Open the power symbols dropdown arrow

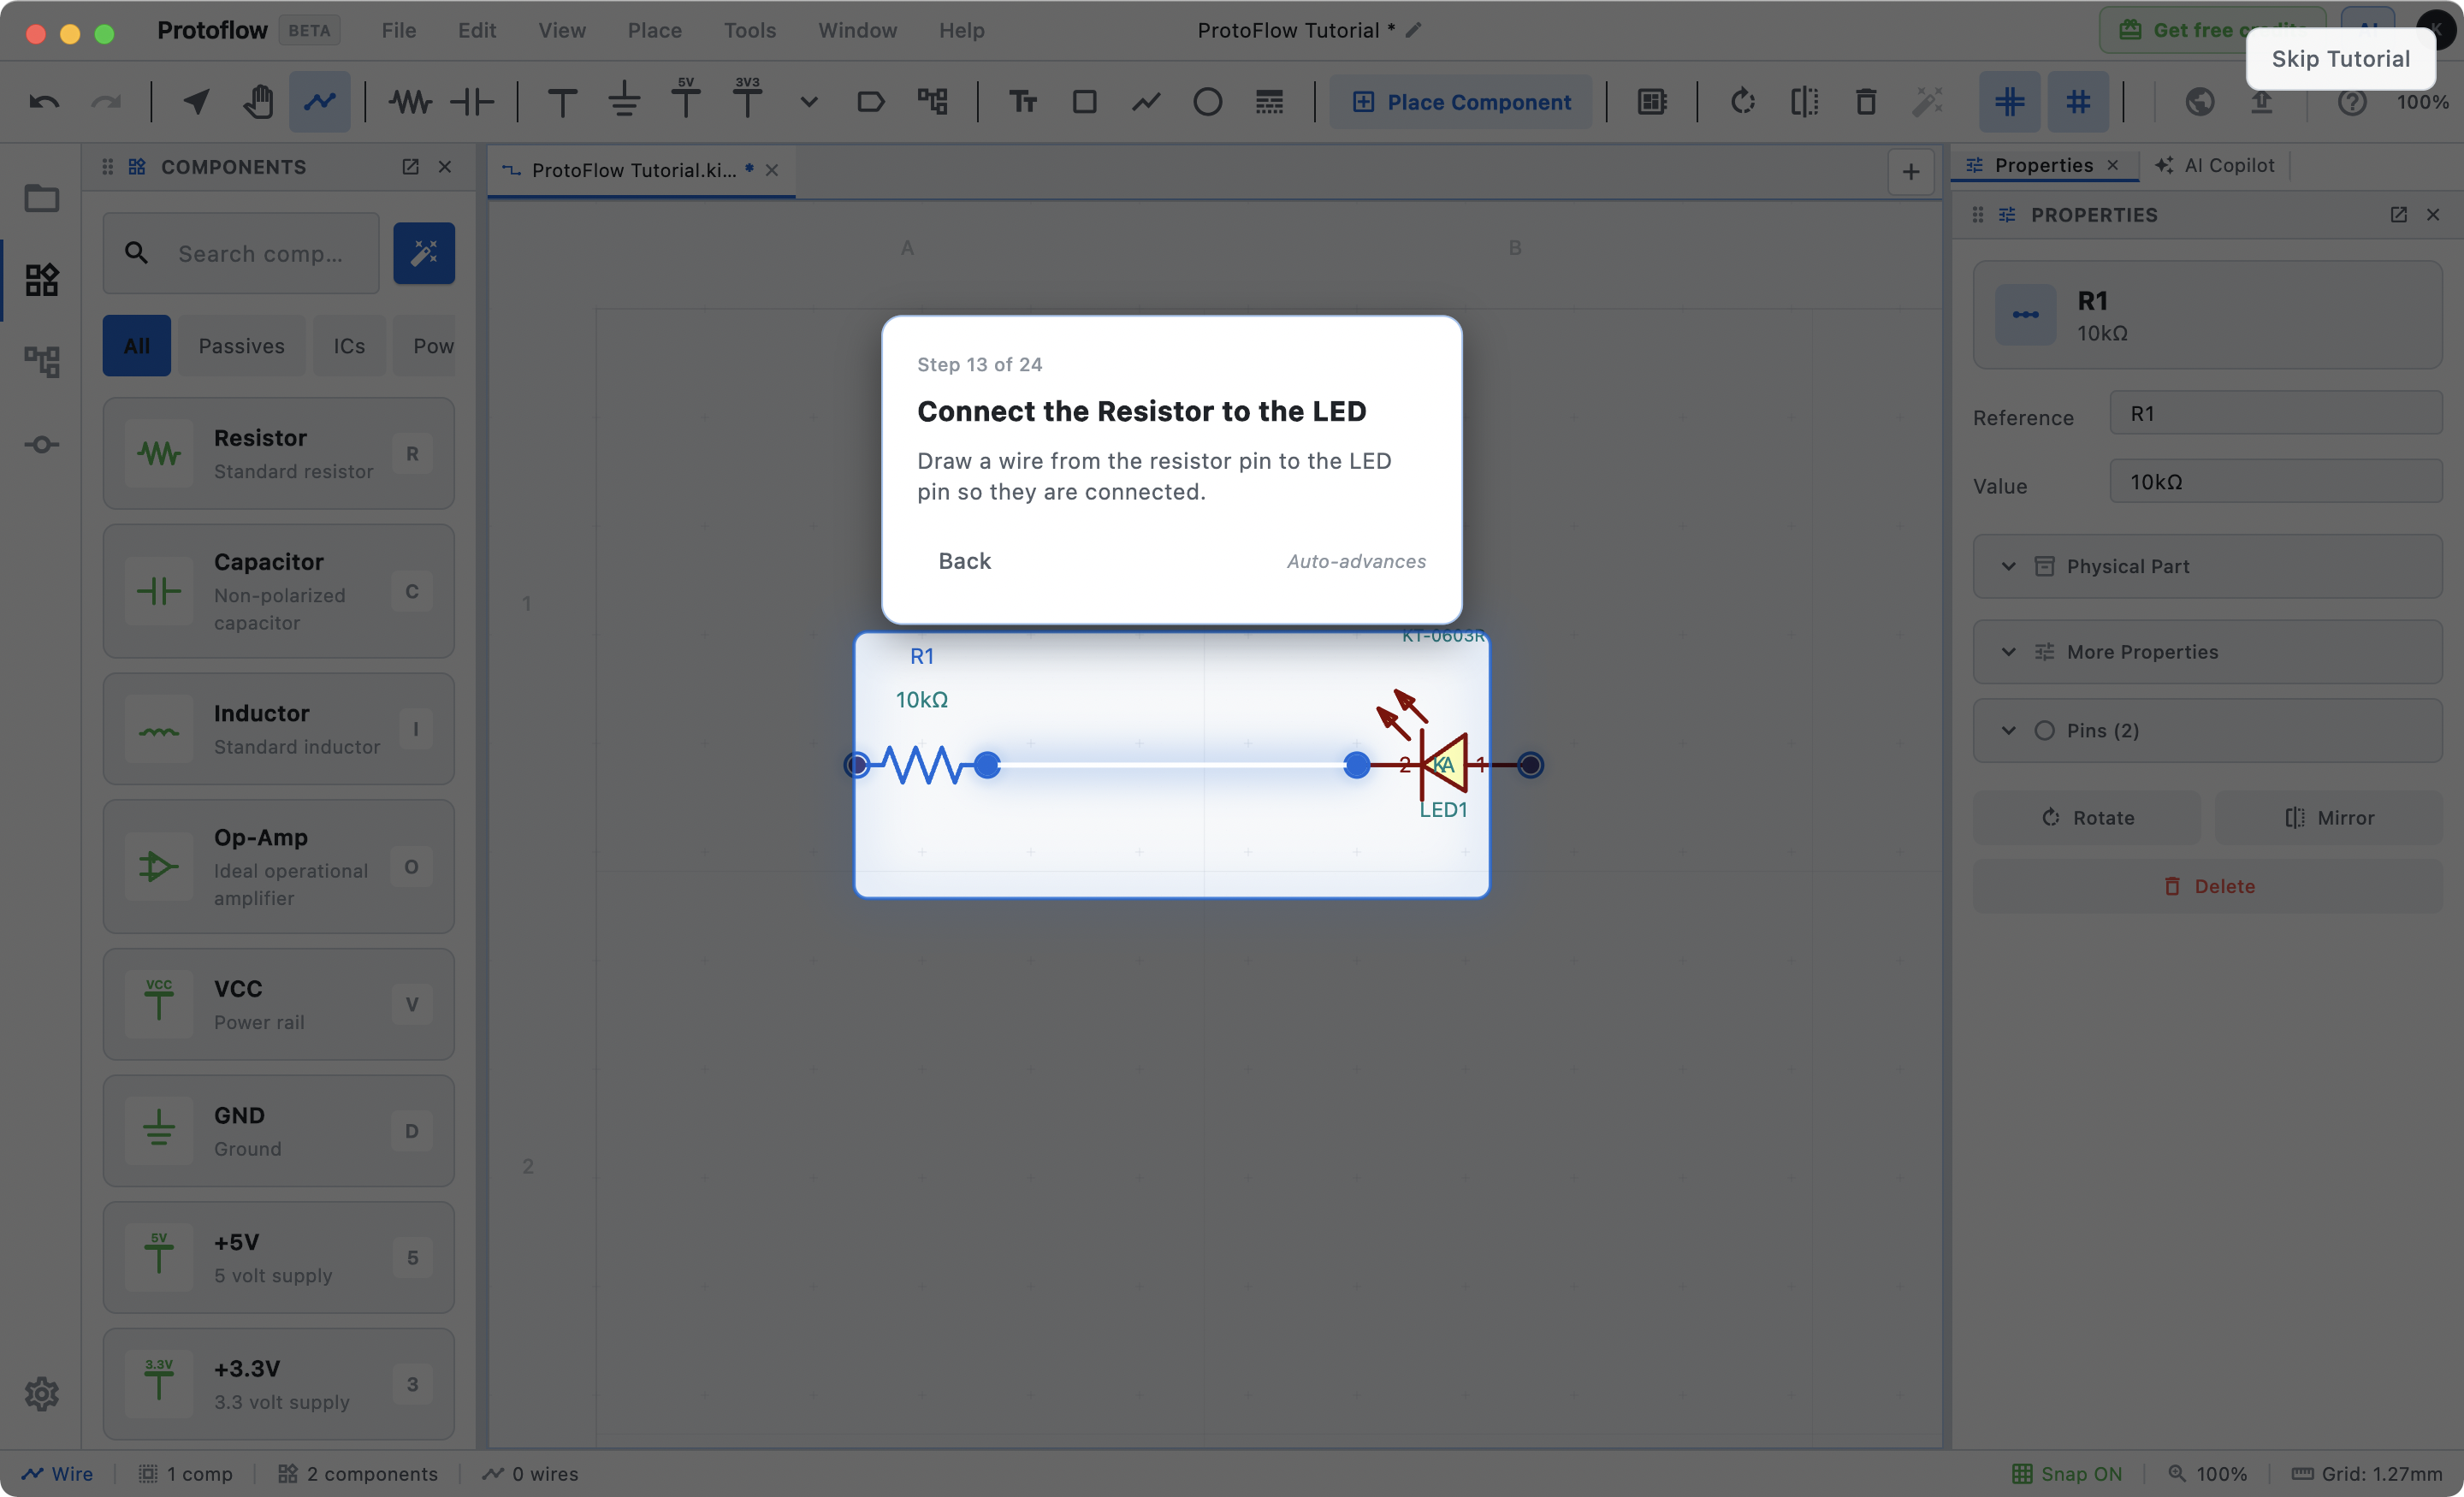809,102
